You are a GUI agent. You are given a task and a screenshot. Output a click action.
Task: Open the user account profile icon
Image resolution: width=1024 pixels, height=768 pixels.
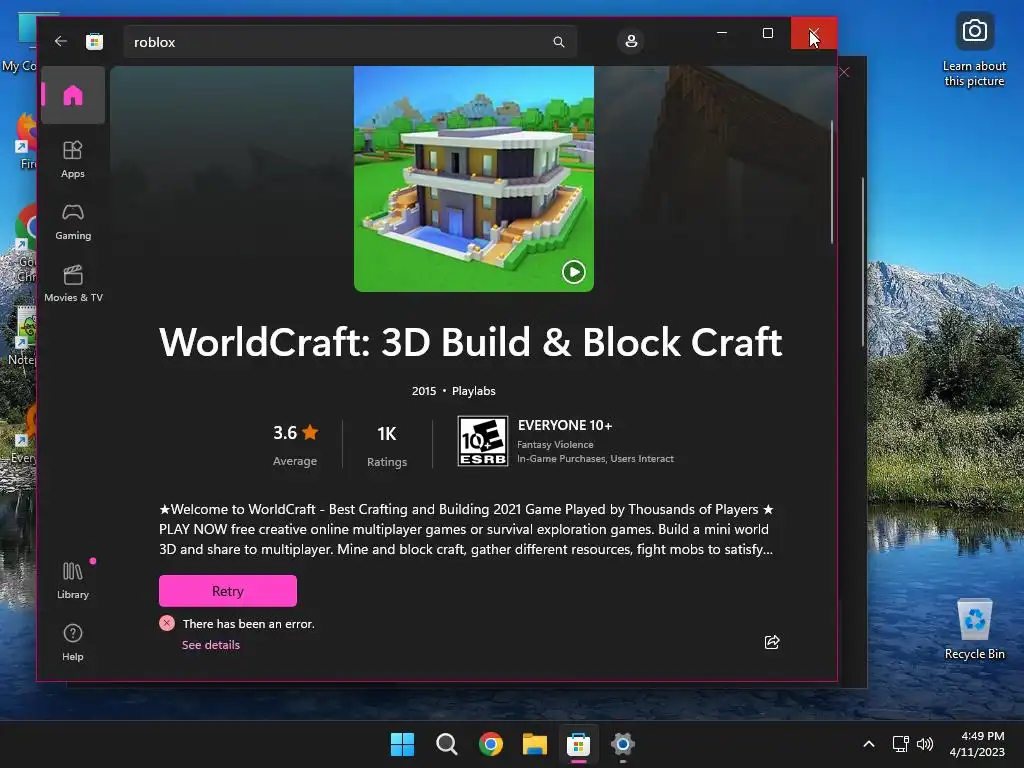point(631,41)
